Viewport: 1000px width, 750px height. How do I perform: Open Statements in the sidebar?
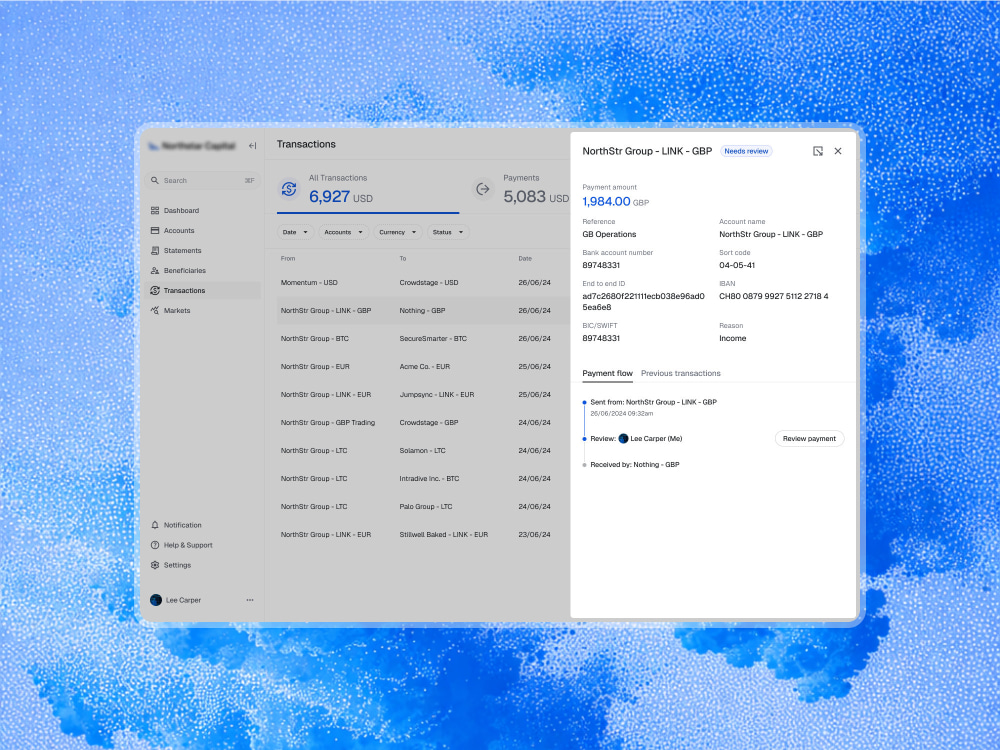tap(202, 251)
